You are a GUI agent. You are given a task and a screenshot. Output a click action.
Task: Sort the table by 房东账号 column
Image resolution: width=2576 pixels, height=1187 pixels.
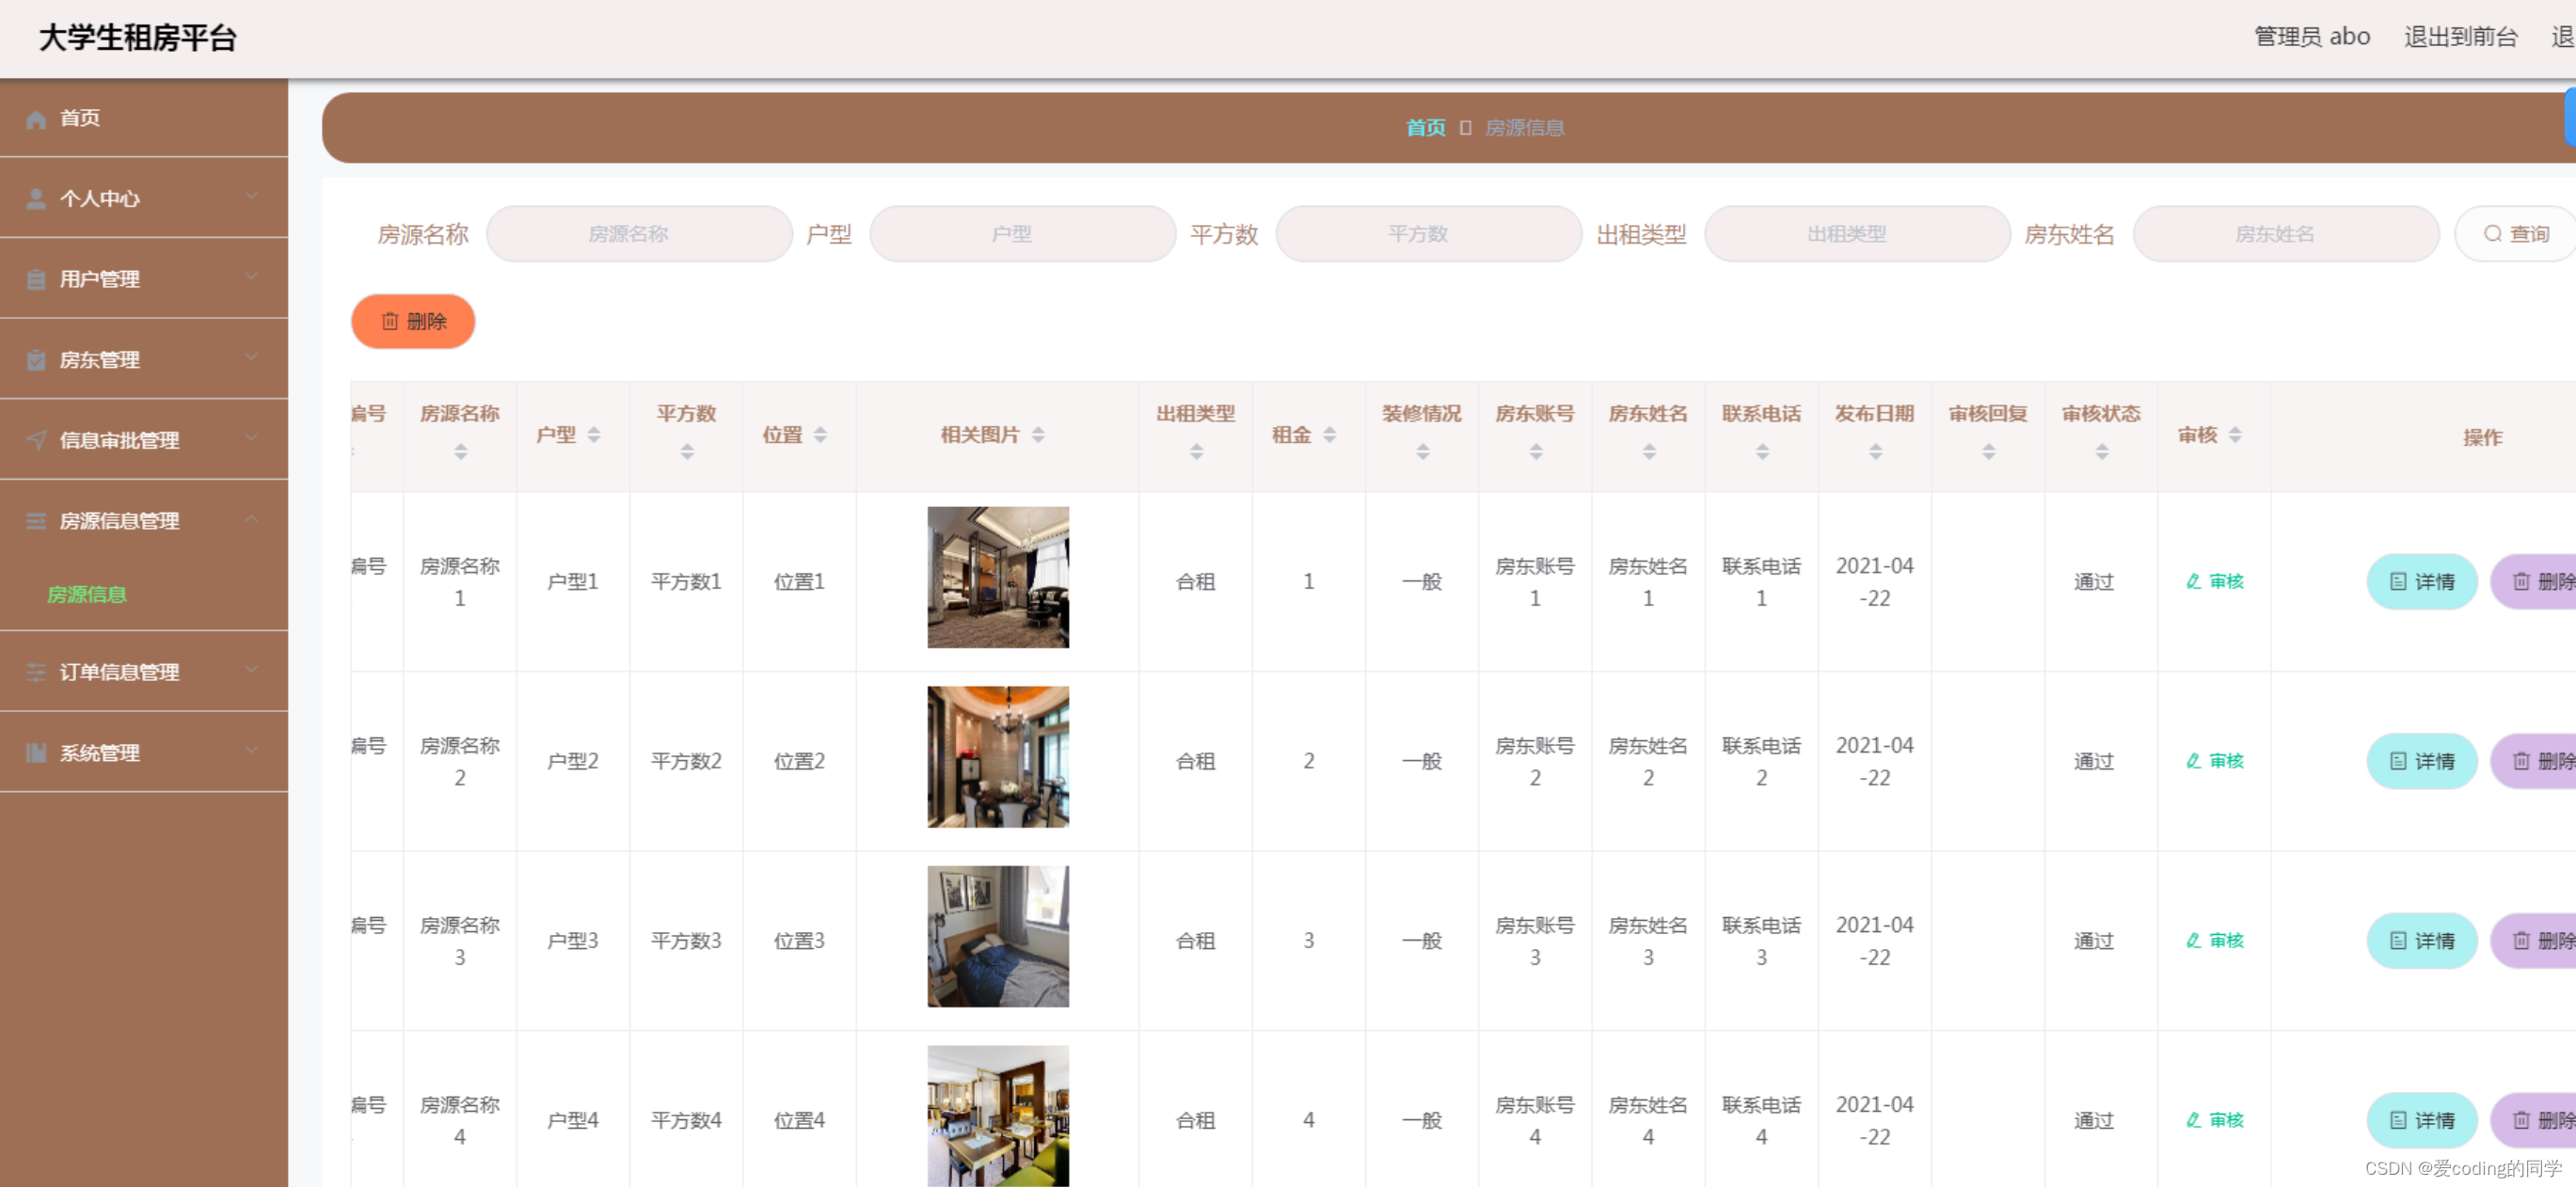(1536, 452)
